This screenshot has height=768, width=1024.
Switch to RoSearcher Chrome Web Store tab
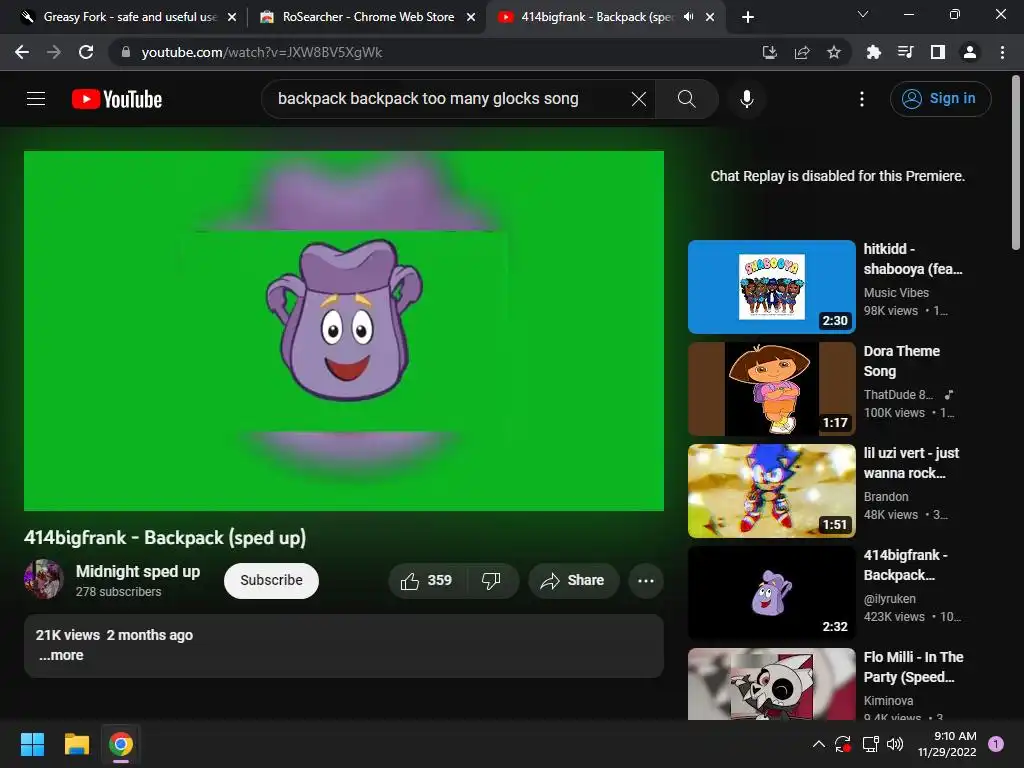click(367, 17)
